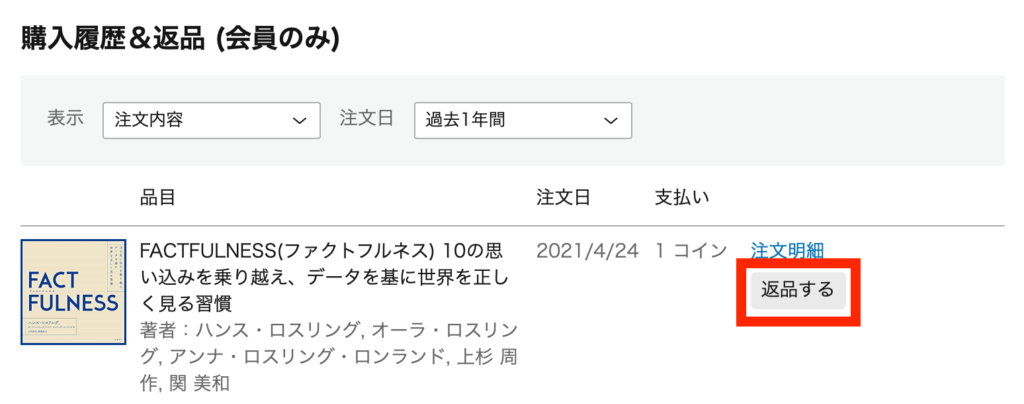Viewport: 1024px width, 404px height.
Task: Click the 注文日 column header above the date
Action: [564, 198]
